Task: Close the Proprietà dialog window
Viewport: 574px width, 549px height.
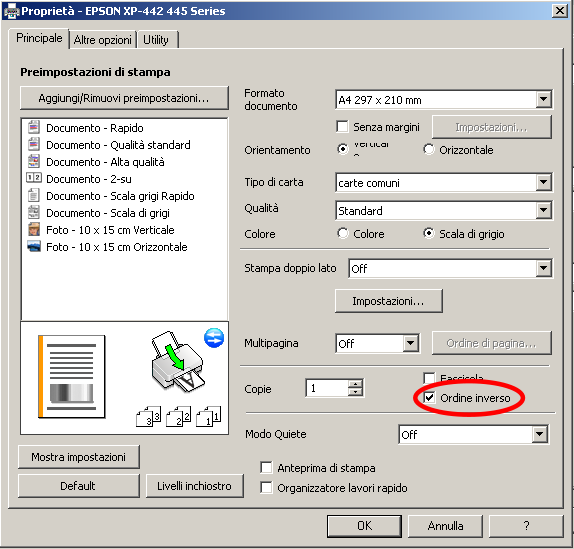Action: pyautogui.click(x=560, y=11)
